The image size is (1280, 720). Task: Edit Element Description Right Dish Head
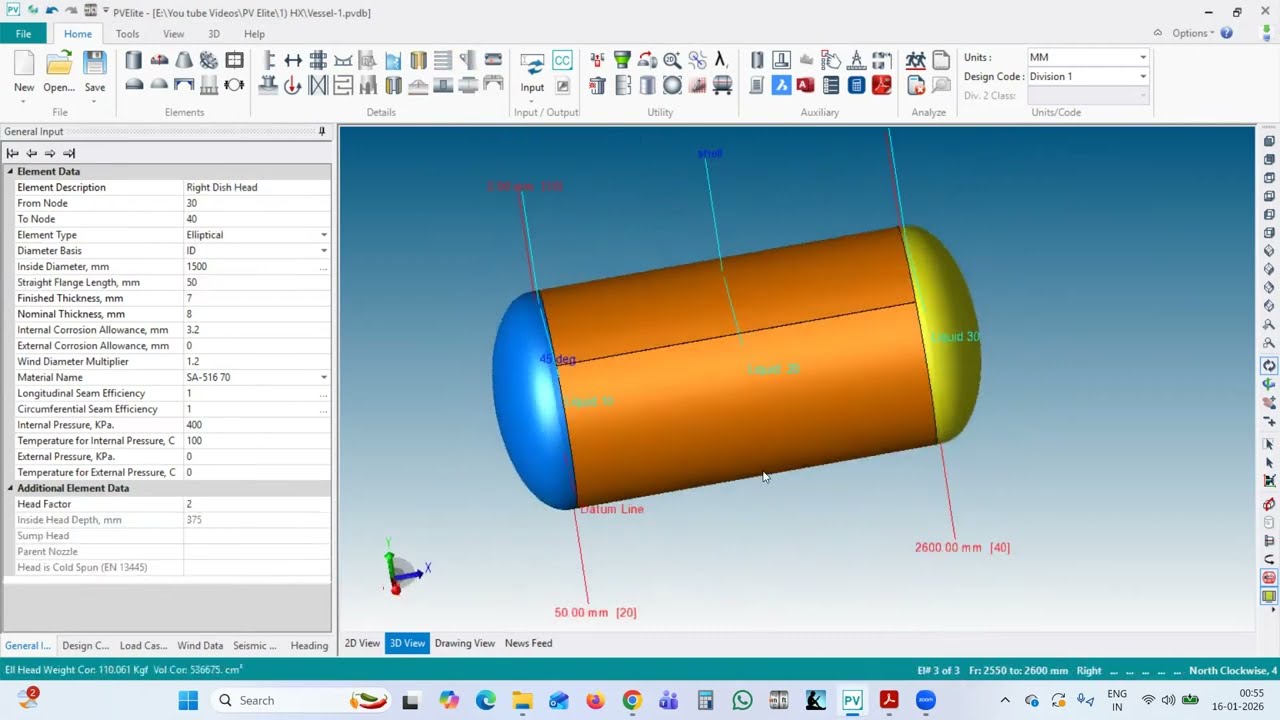click(x=257, y=187)
